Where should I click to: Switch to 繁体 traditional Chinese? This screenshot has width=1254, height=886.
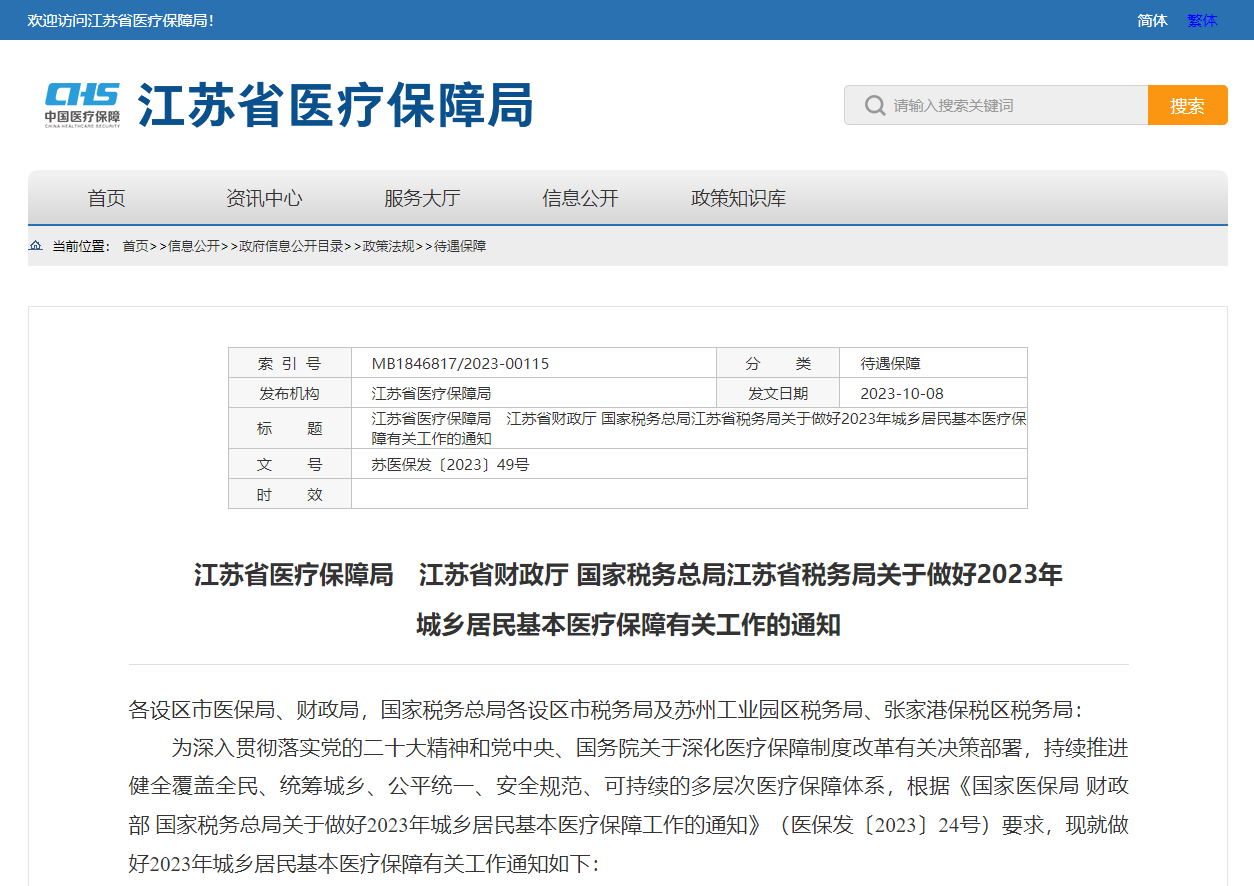[1202, 20]
